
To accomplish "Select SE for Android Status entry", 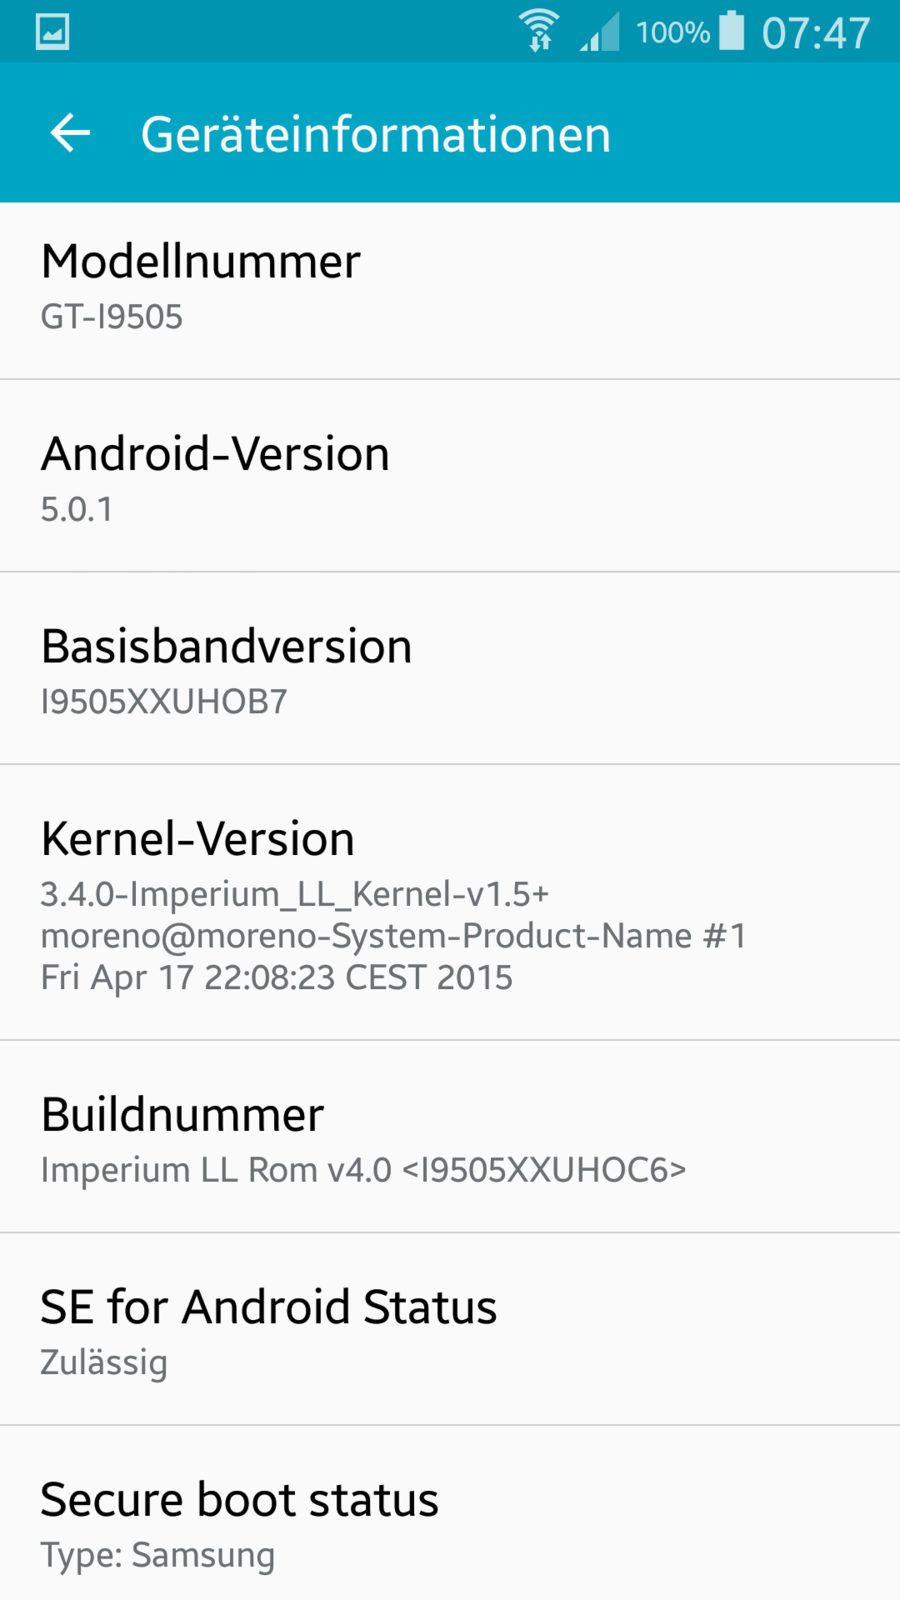I will (450, 1329).
